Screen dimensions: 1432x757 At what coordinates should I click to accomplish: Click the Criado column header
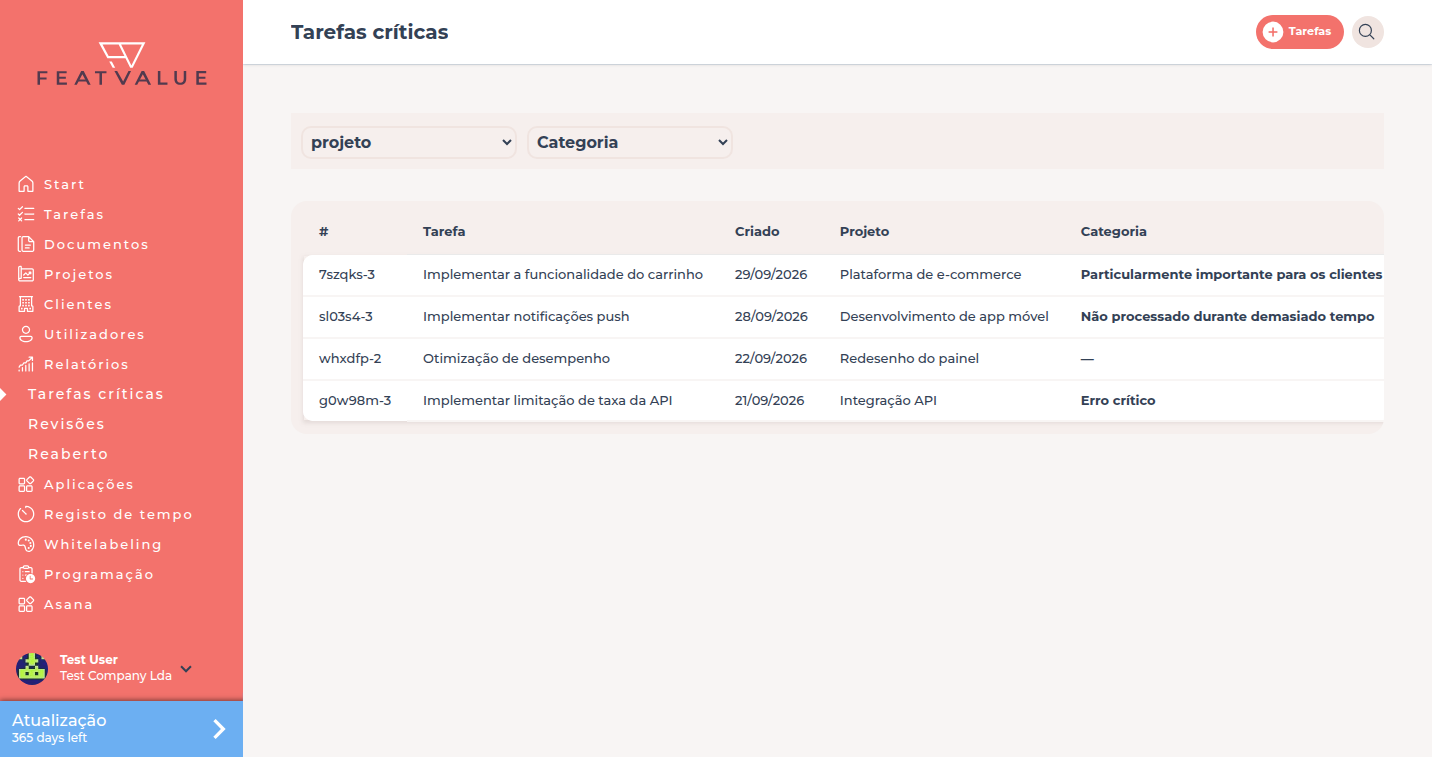[757, 231]
